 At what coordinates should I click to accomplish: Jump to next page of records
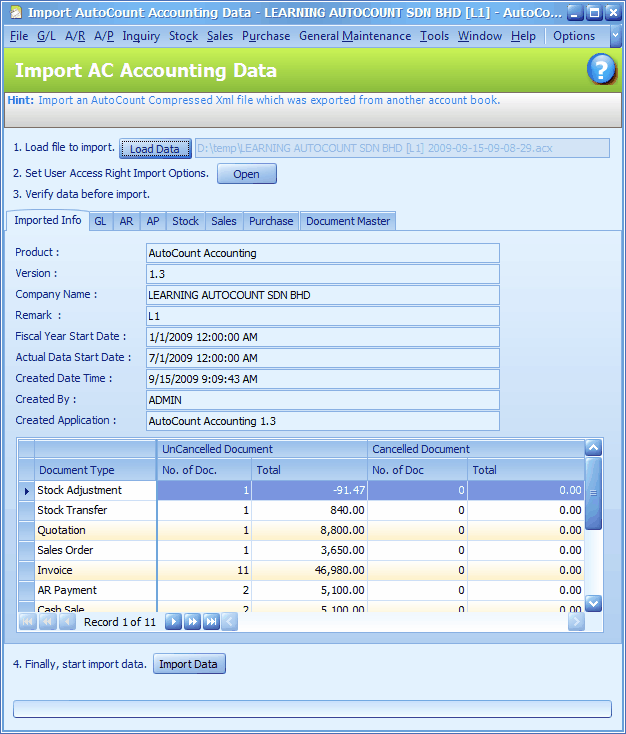[192, 622]
